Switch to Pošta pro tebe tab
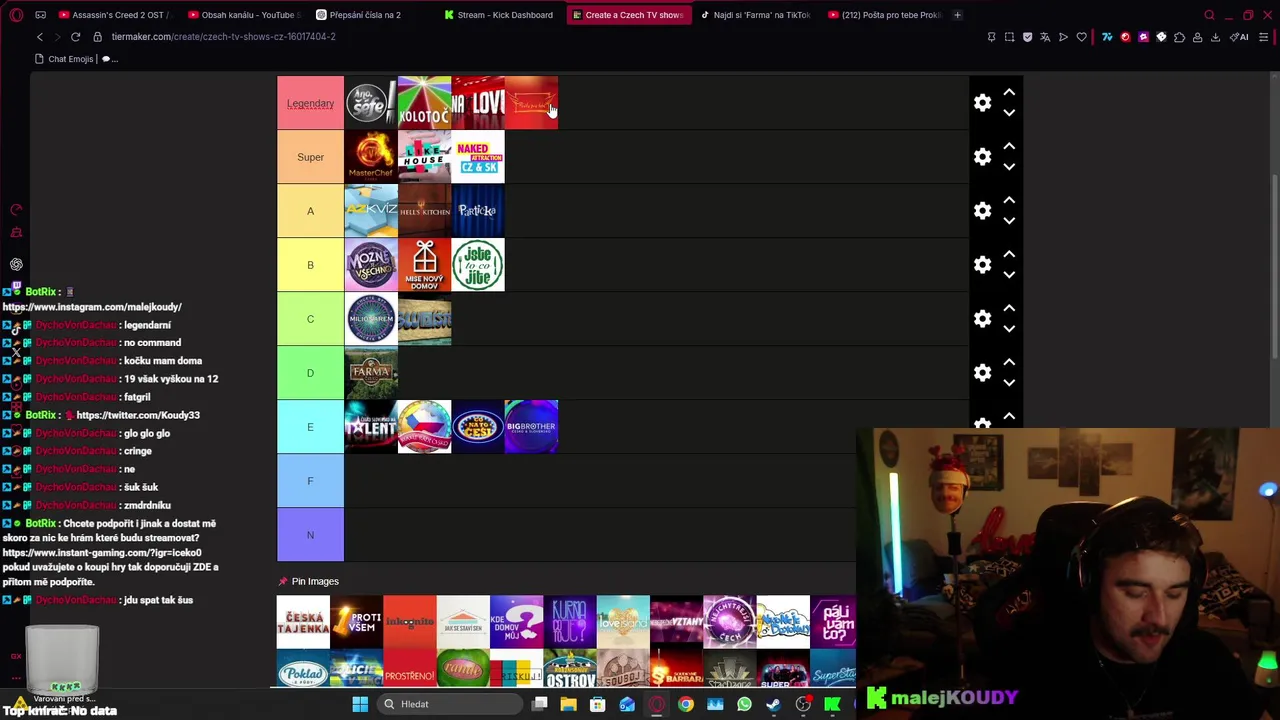 883,15
